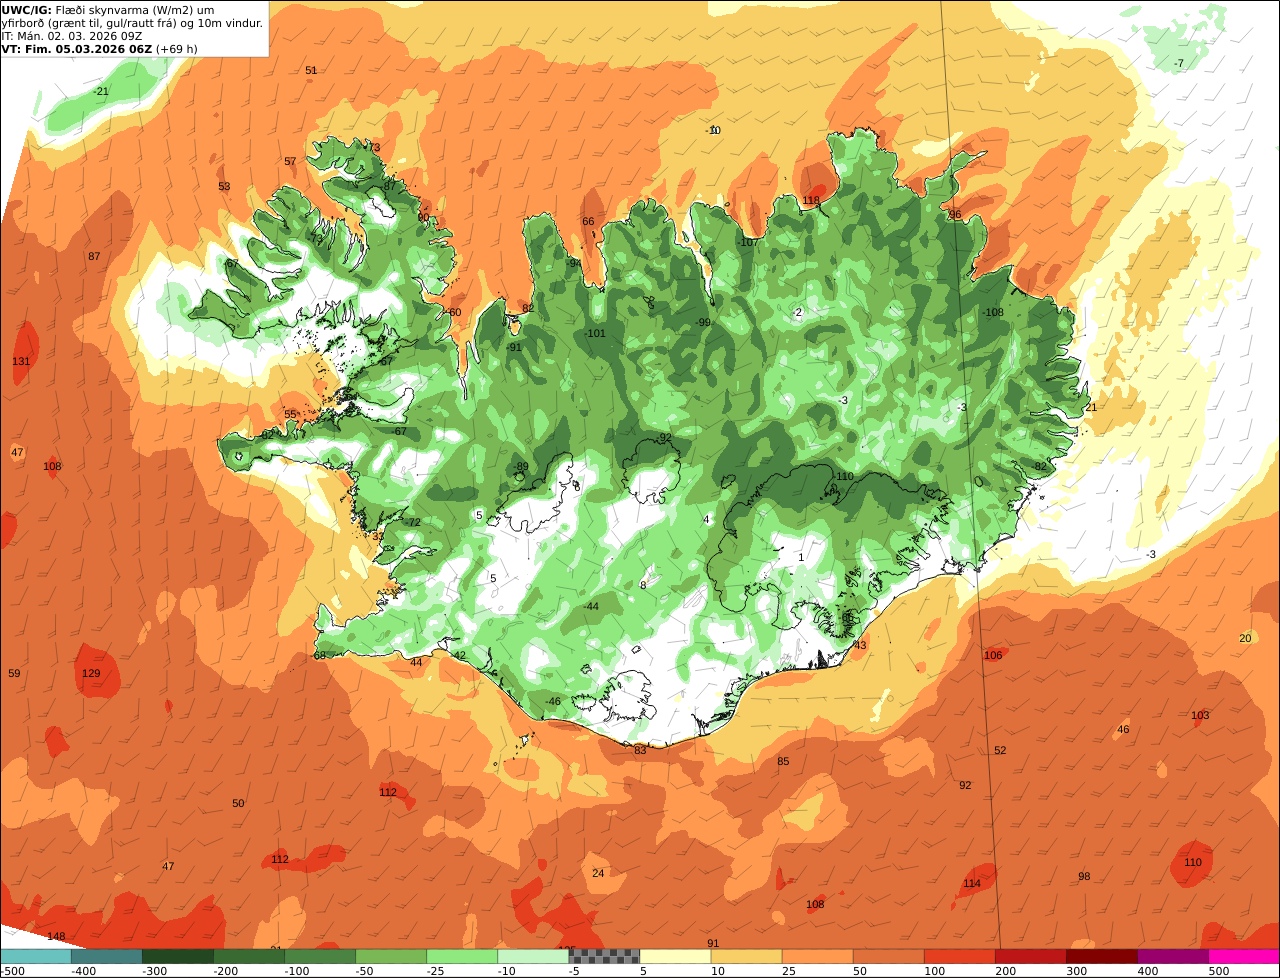The image size is (1280, 978).
Task: Pick the light green legend swatch between -25 and -10
Action: [x=462, y=956]
